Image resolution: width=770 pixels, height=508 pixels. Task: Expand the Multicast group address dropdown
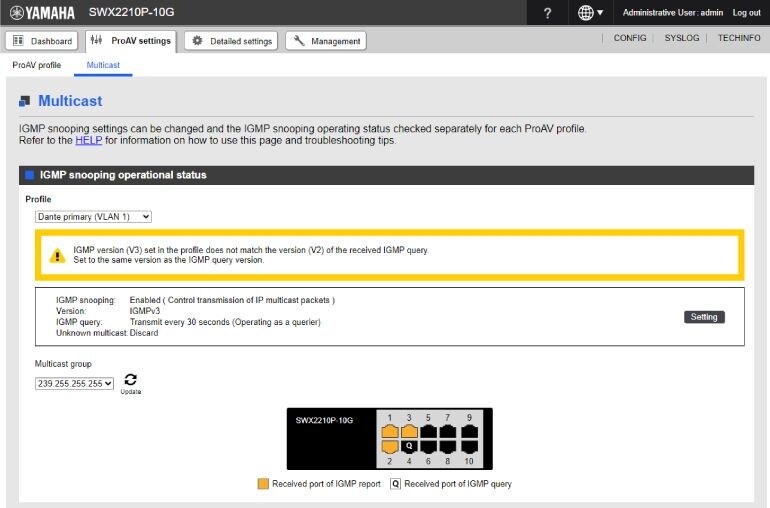point(75,383)
